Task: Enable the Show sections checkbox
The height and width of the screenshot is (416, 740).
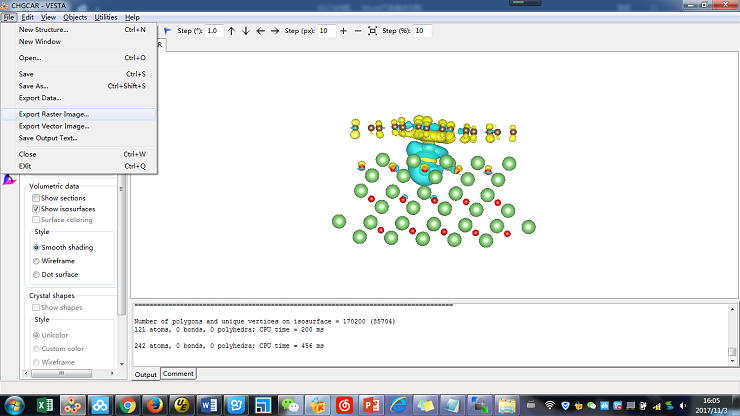Action: point(37,198)
